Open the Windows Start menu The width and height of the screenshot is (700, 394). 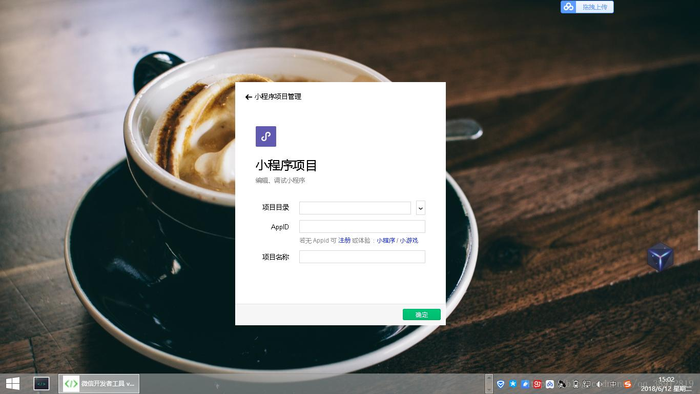tap(12, 383)
